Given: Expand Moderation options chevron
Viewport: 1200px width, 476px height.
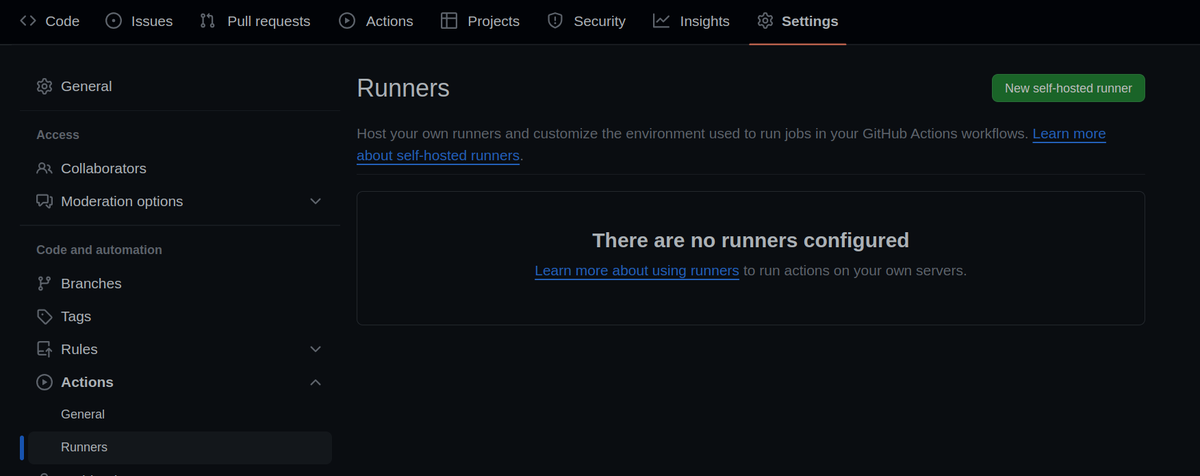Looking at the screenshot, I should [316, 201].
